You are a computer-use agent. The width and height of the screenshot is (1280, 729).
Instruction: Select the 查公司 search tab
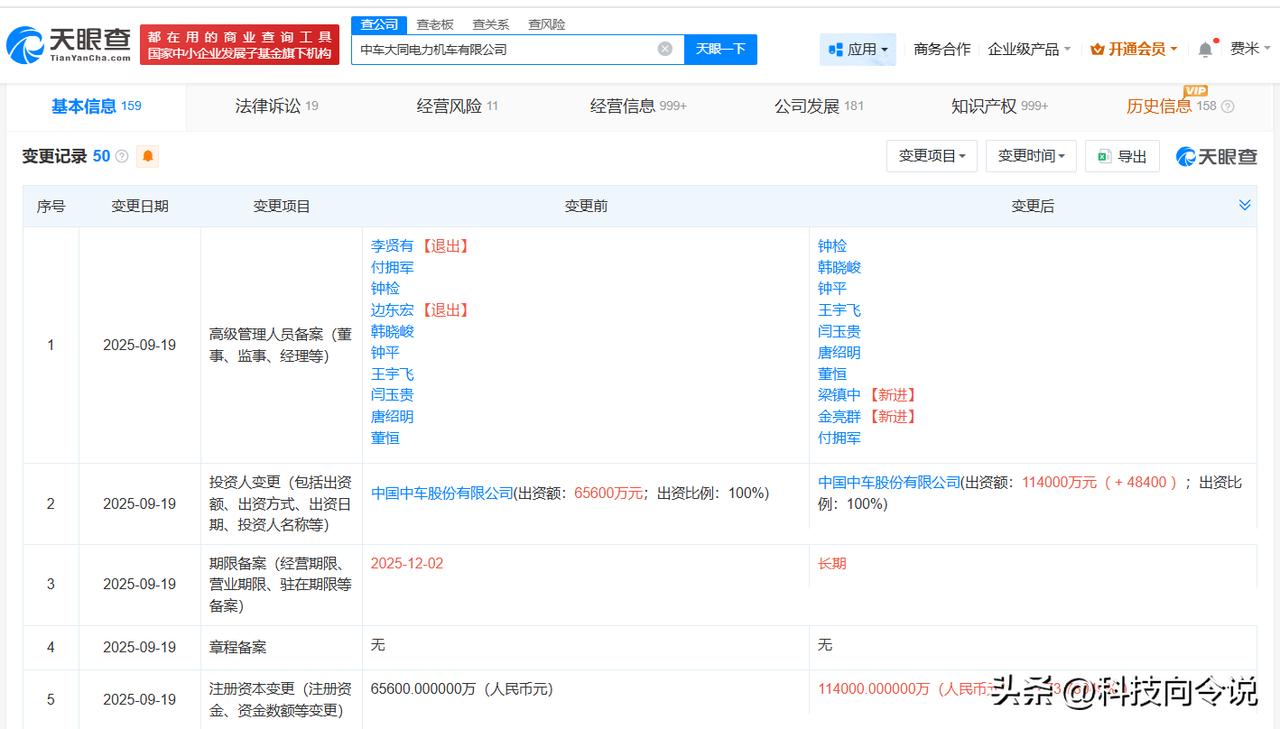379,24
